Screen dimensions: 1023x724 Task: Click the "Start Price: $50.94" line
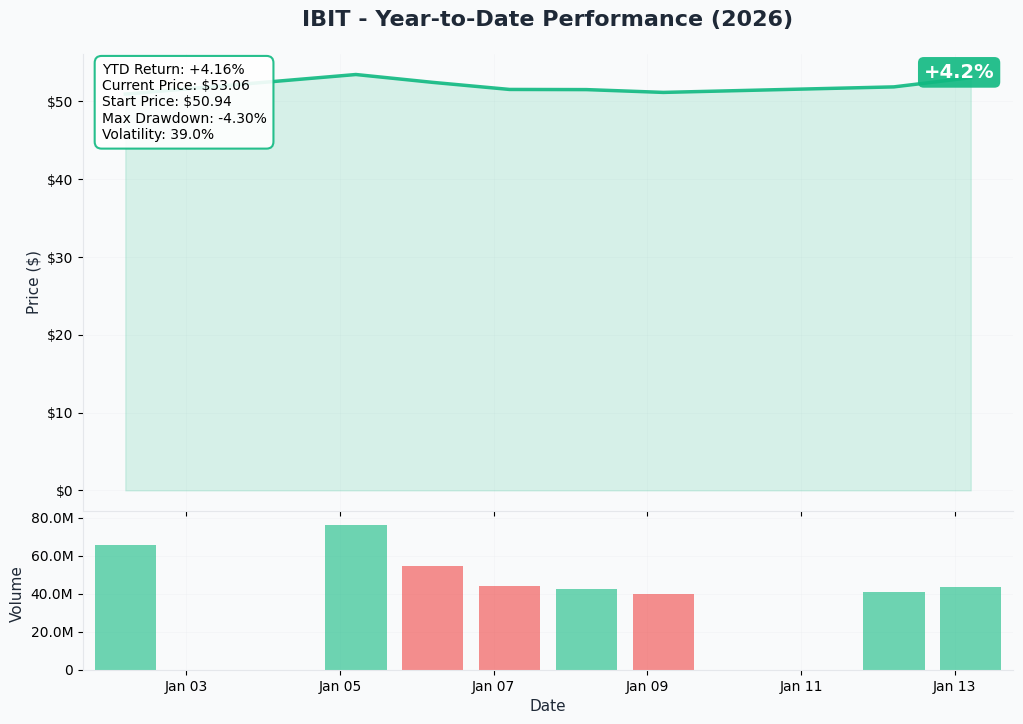(x=166, y=101)
